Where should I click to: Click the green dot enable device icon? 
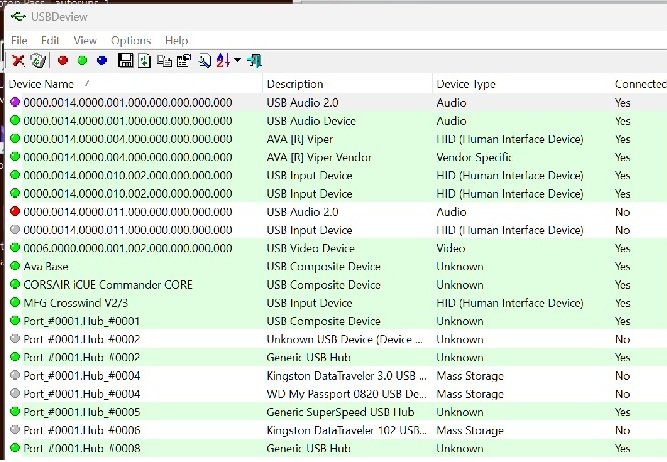coord(82,61)
